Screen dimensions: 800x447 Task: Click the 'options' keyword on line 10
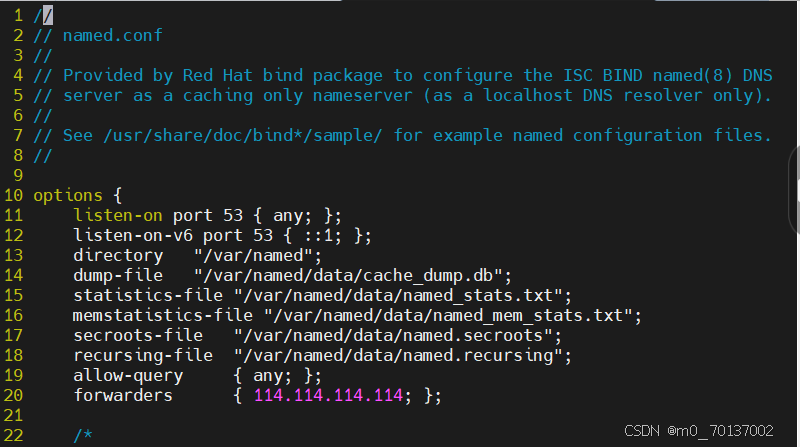click(x=68, y=196)
